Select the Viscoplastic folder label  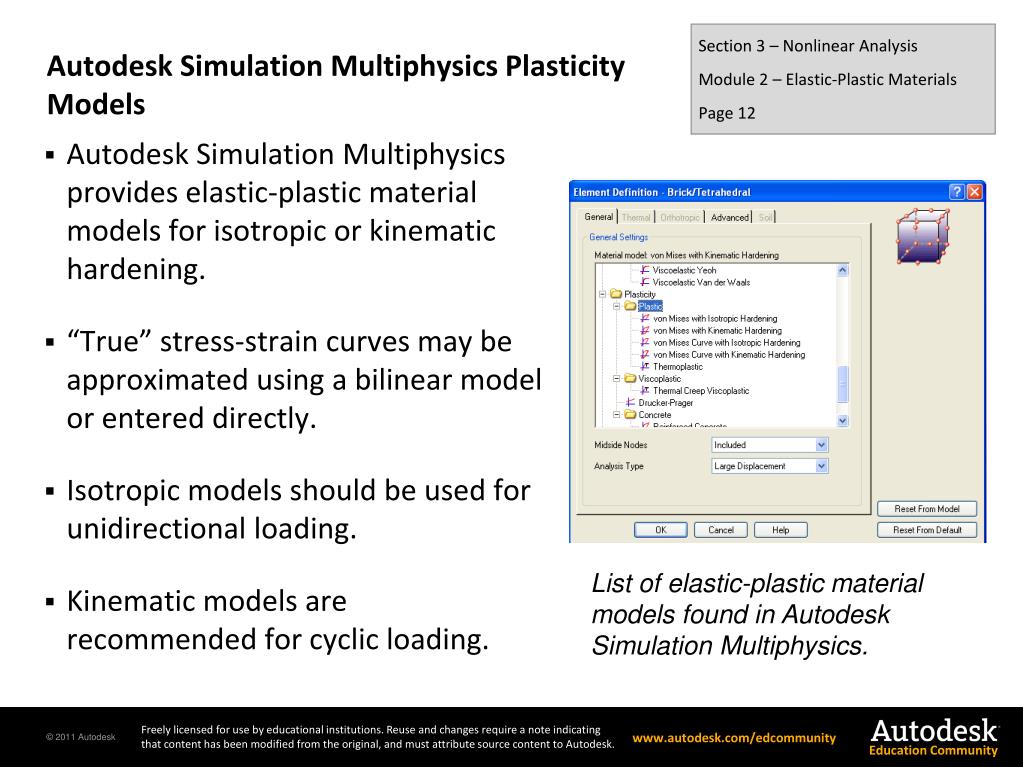[x=660, y=378]
